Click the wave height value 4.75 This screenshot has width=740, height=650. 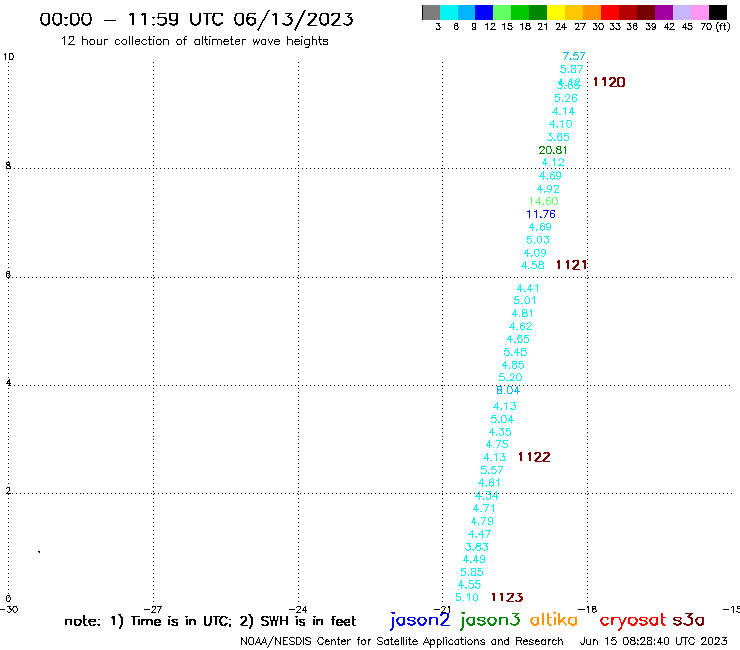497,444
